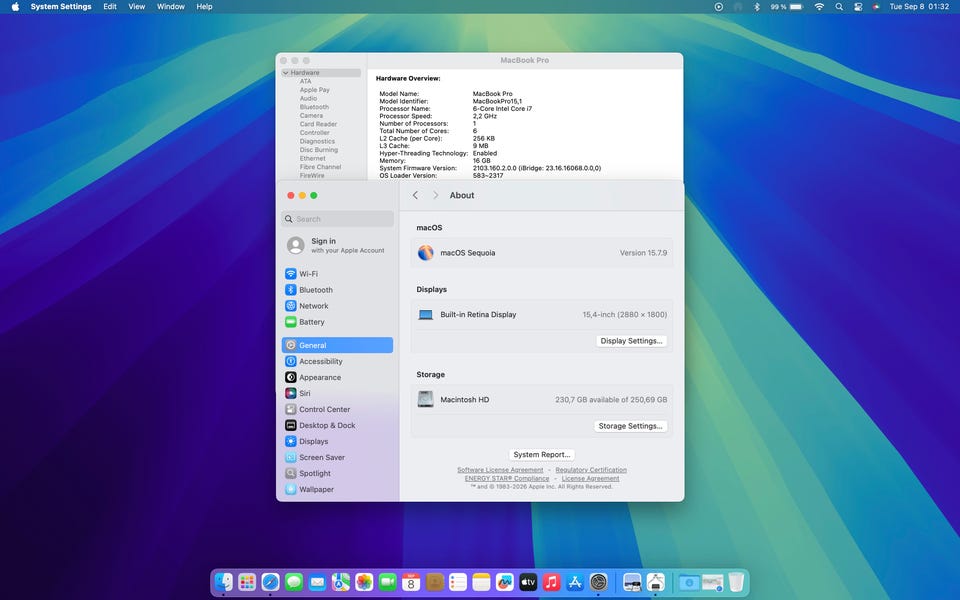Open the Edit menu
The image size is (960, 600).
coord(110,7)
